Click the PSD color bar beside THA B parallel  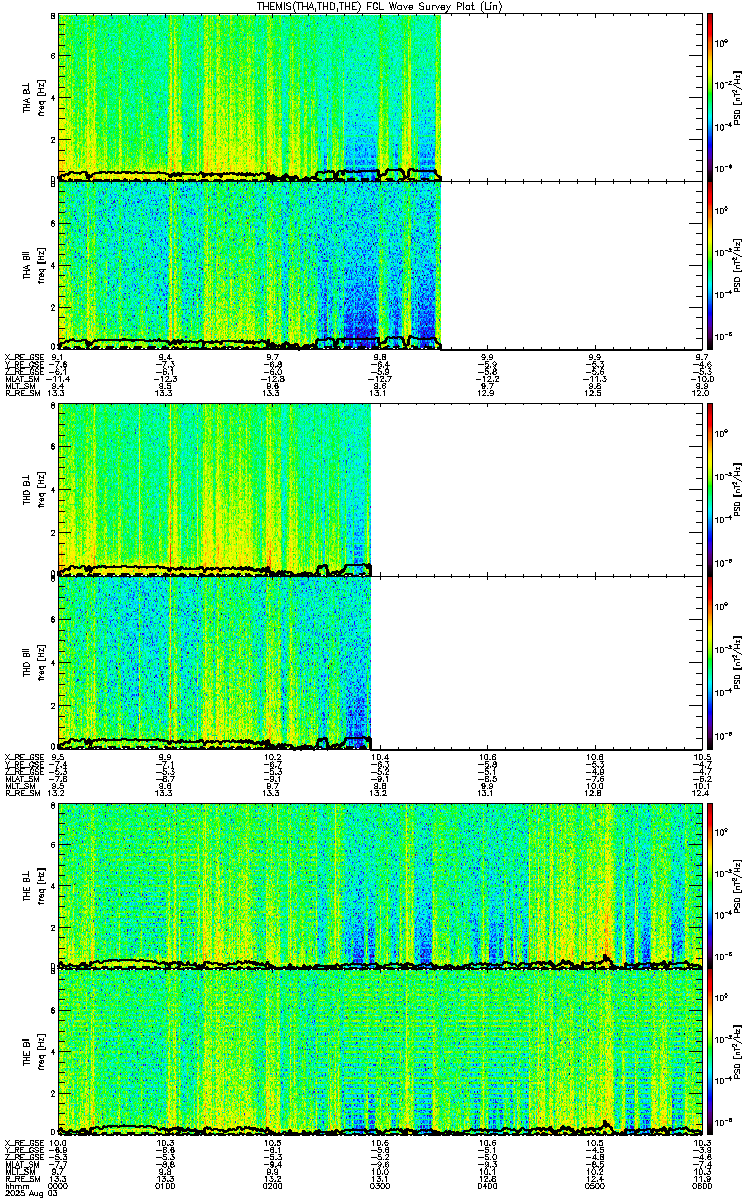(x=710, y=265)
